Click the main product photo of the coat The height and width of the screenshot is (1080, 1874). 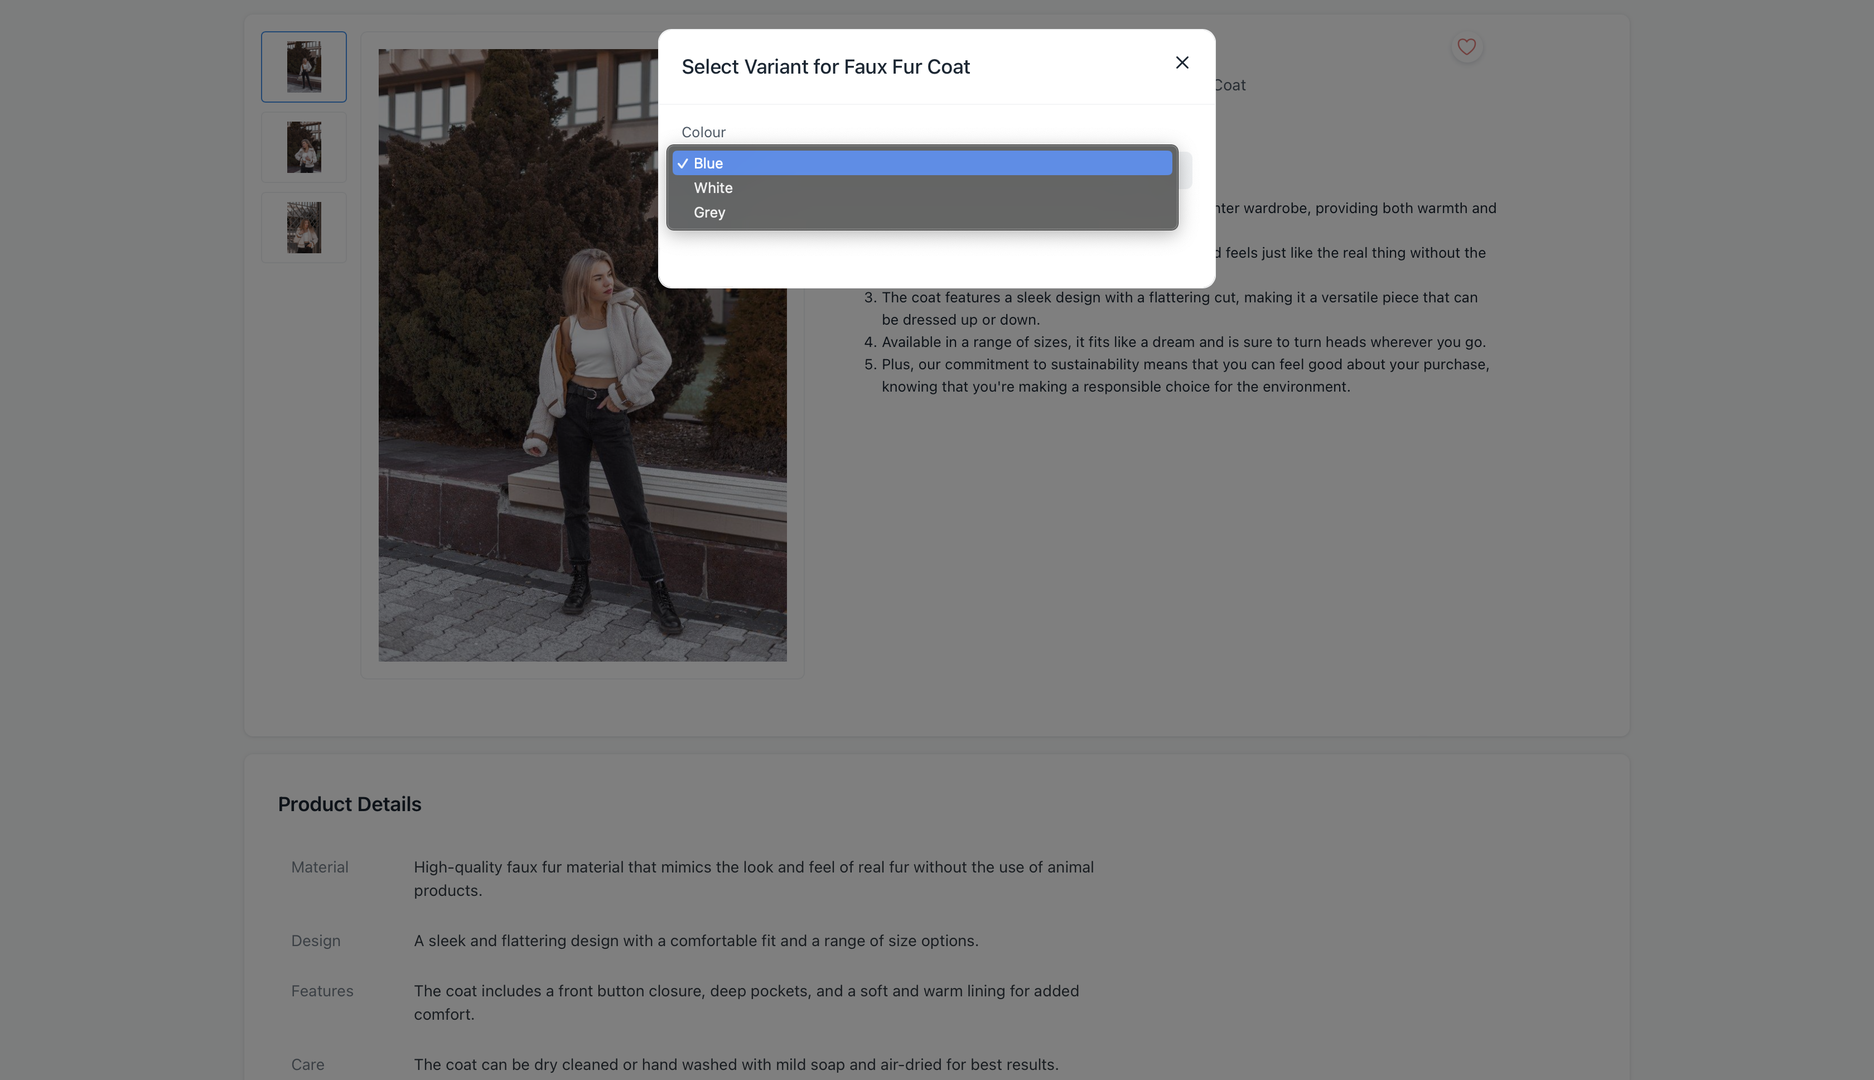[x=582, y=355]
